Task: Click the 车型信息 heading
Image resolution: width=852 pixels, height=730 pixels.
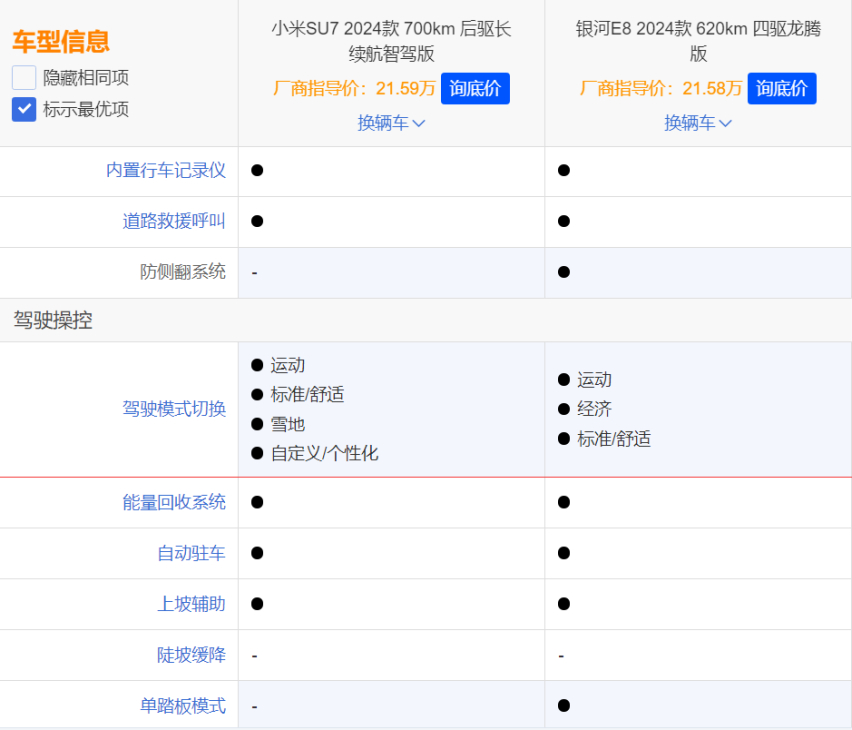Action: (x=61, y=42)
